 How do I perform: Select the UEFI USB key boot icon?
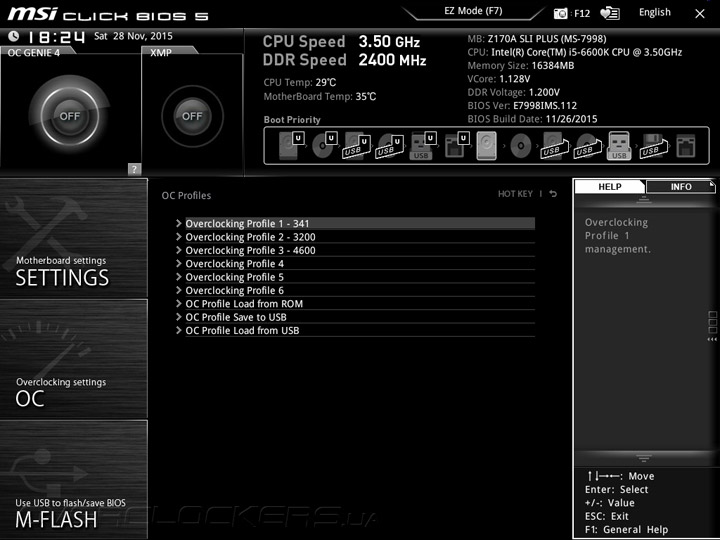coord(422,146)
